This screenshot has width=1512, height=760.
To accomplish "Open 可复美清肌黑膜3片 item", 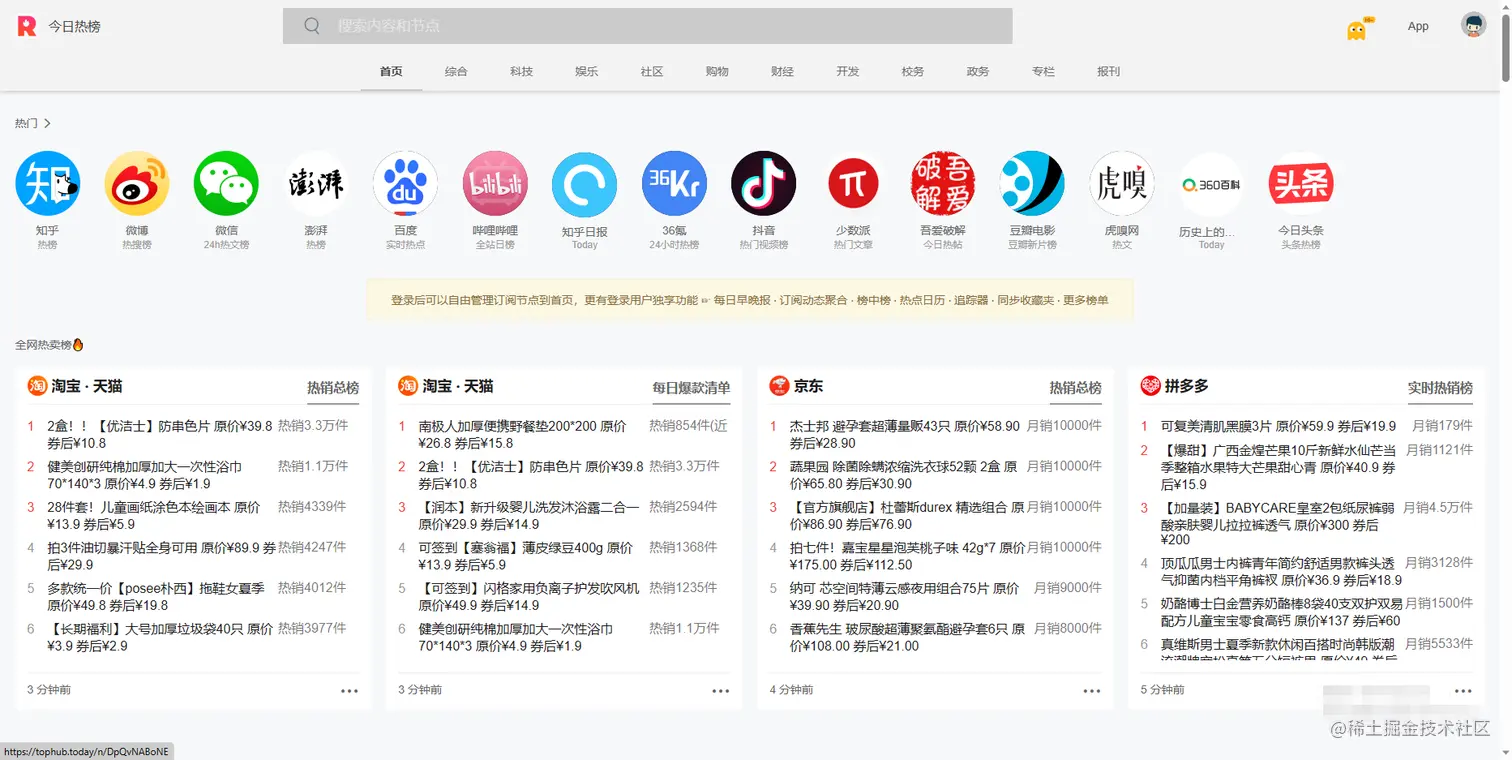I will 1278,426.
